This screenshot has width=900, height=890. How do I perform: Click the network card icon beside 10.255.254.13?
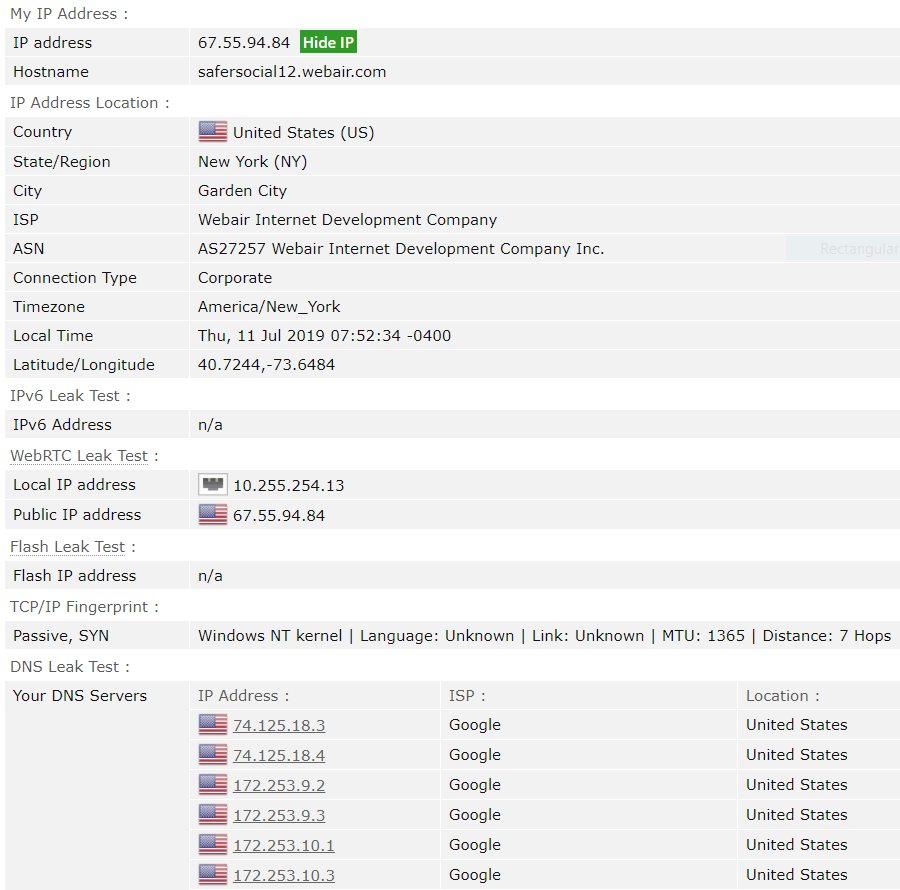coord(213,485)
